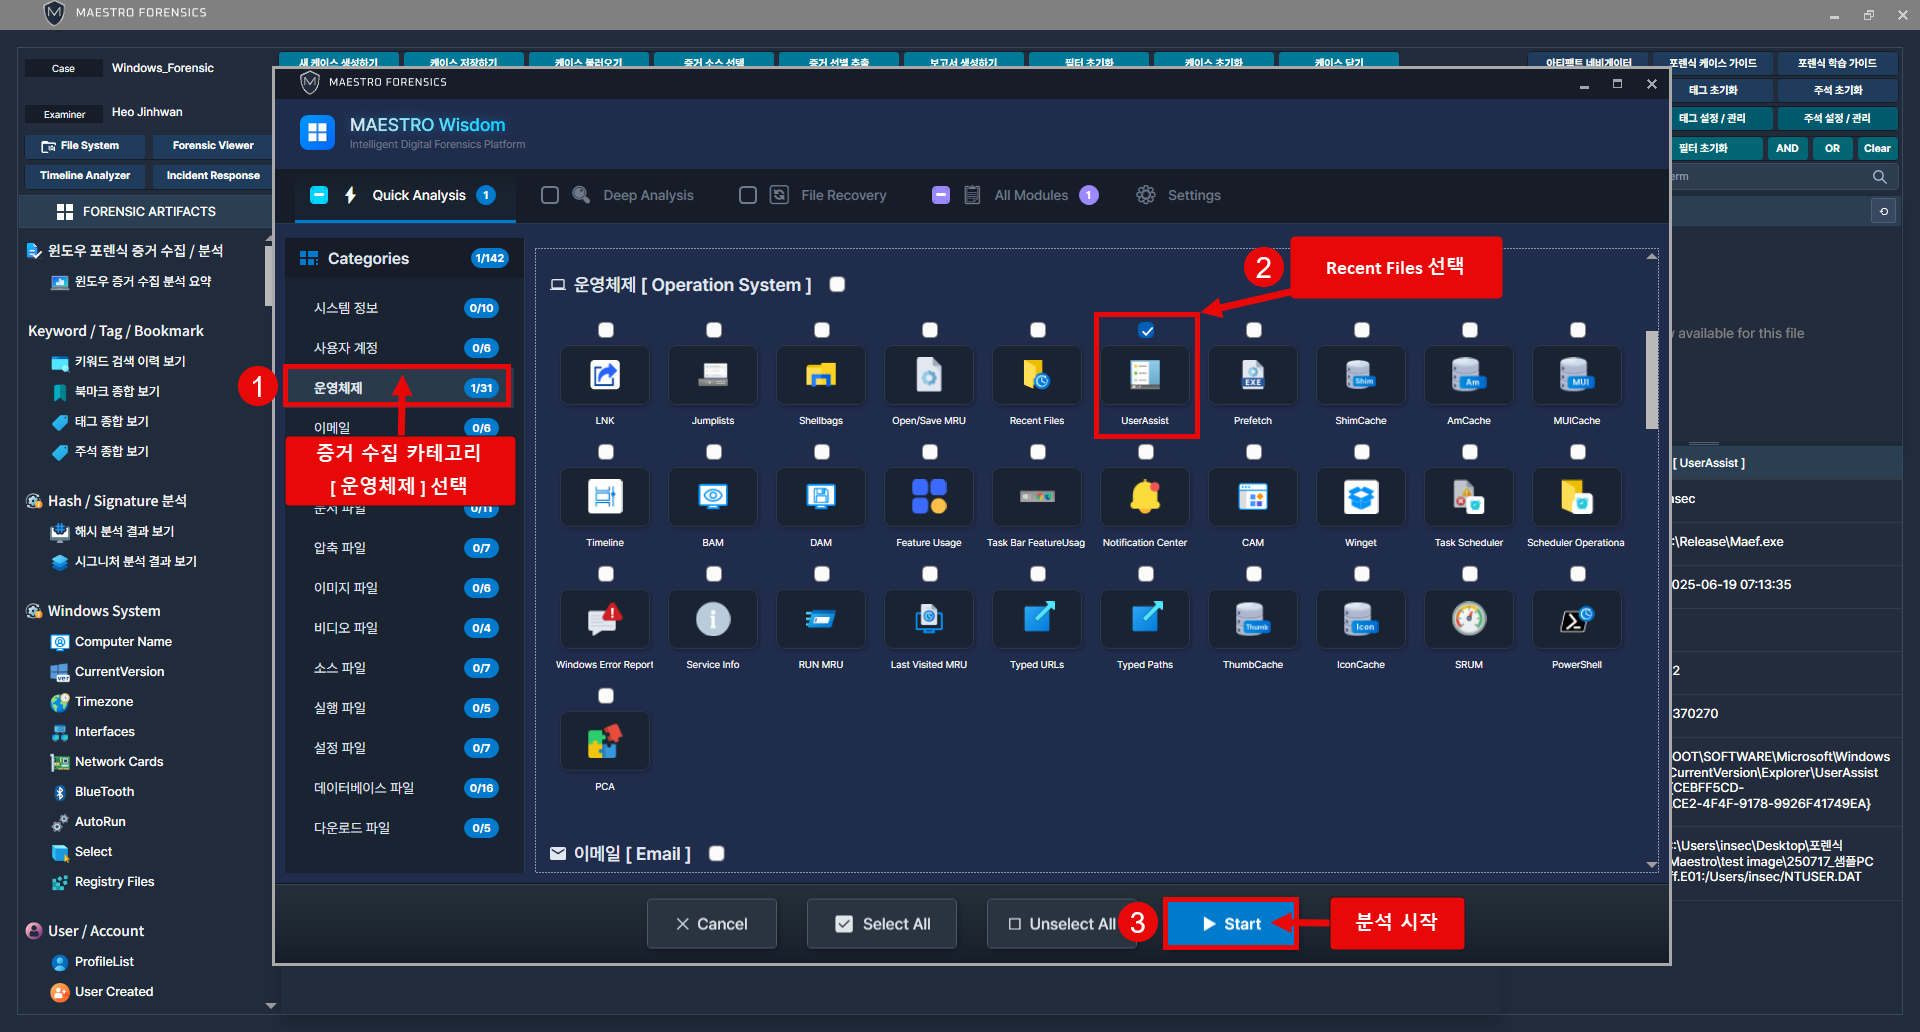Click the Cancel button
This screenshot has width=1920, height=1032.
(x=712, y=924)
